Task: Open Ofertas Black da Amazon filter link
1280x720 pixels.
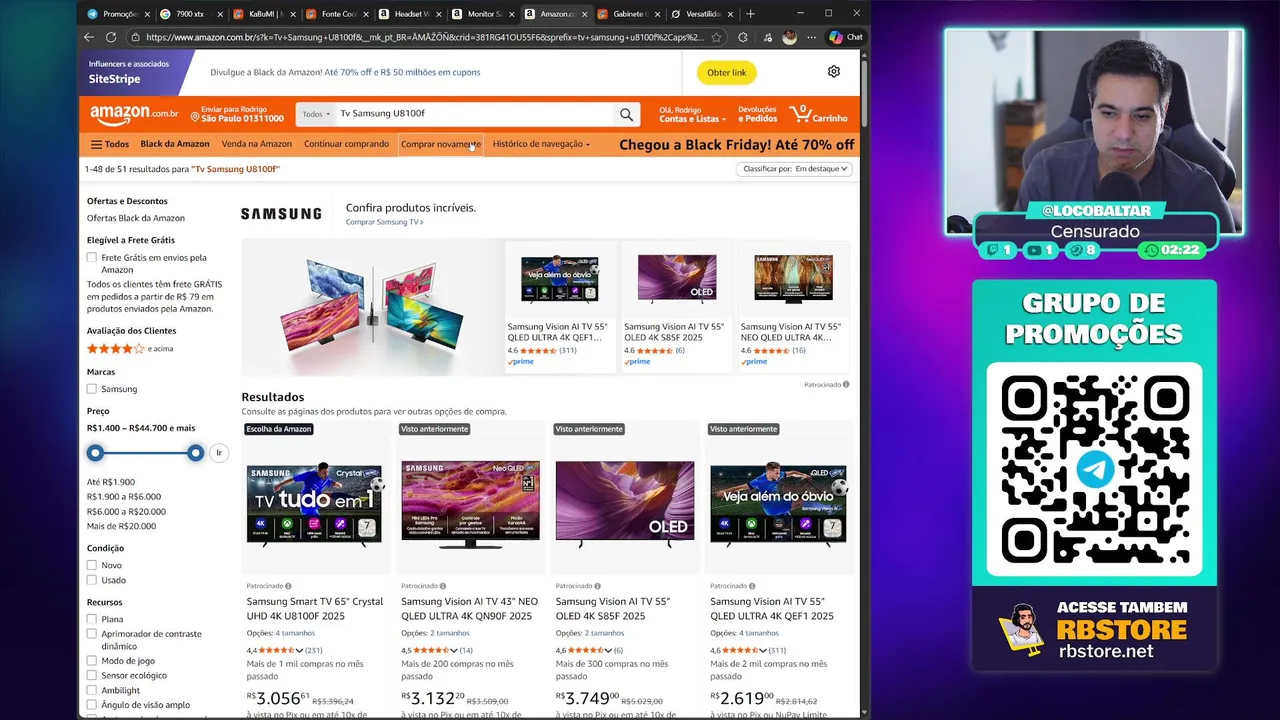Action: [136, 218]
